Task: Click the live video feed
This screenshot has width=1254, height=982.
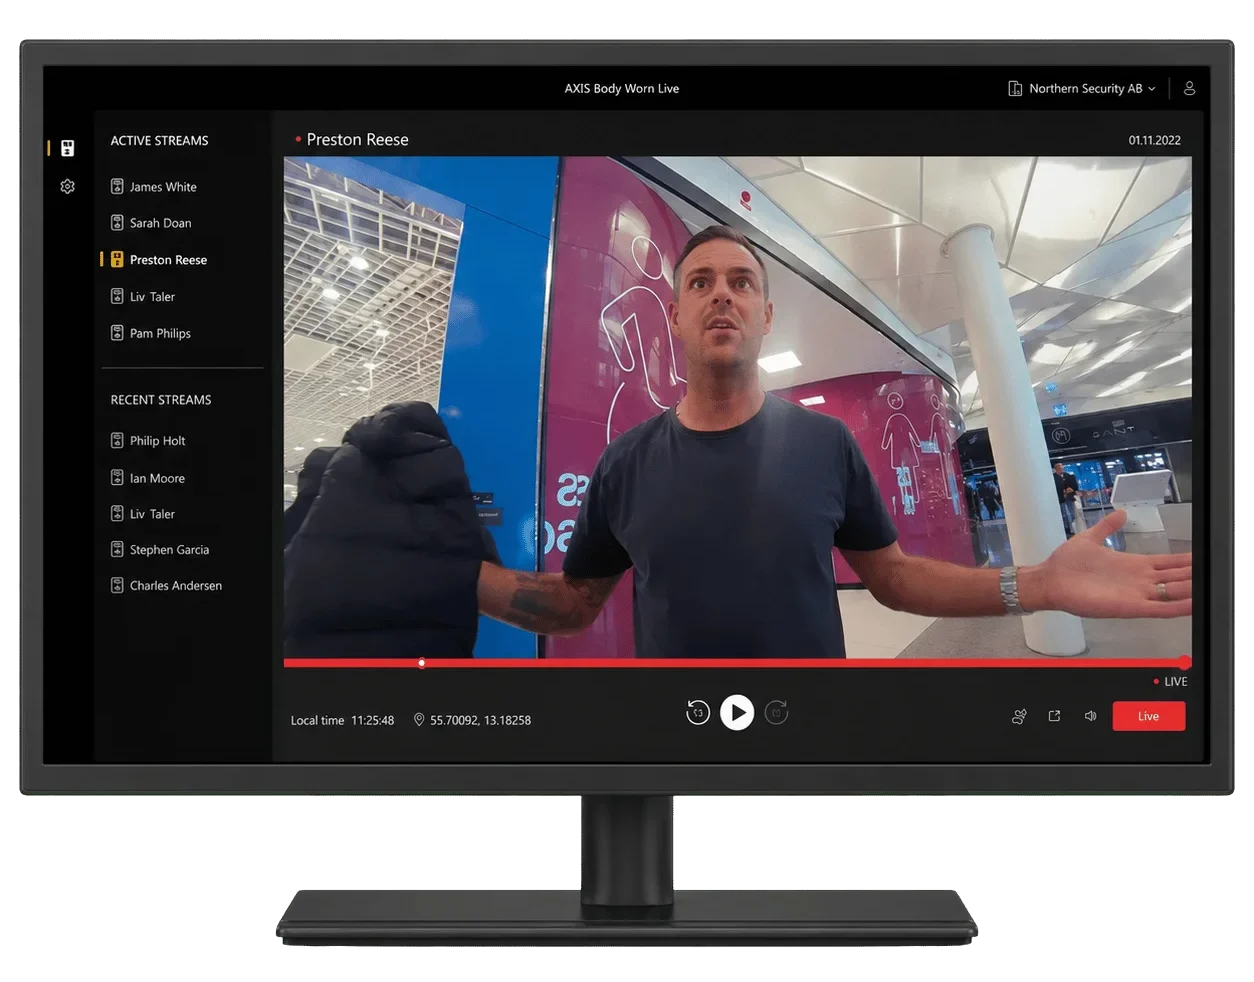Action: (x=738, y=407)
